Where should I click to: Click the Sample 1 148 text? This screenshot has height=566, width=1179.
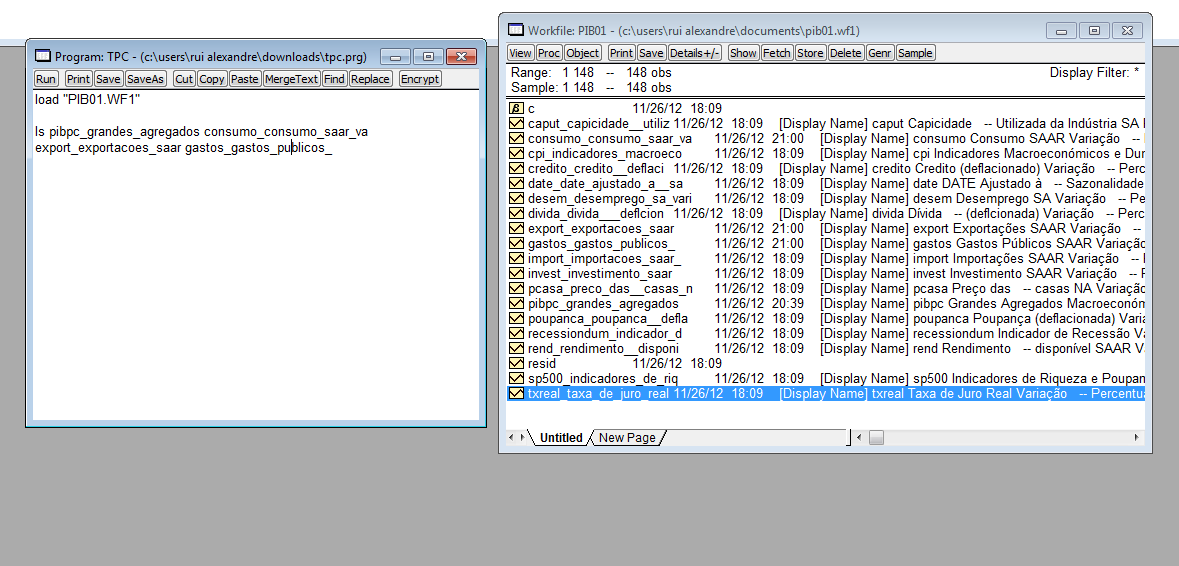pos(591,87)
